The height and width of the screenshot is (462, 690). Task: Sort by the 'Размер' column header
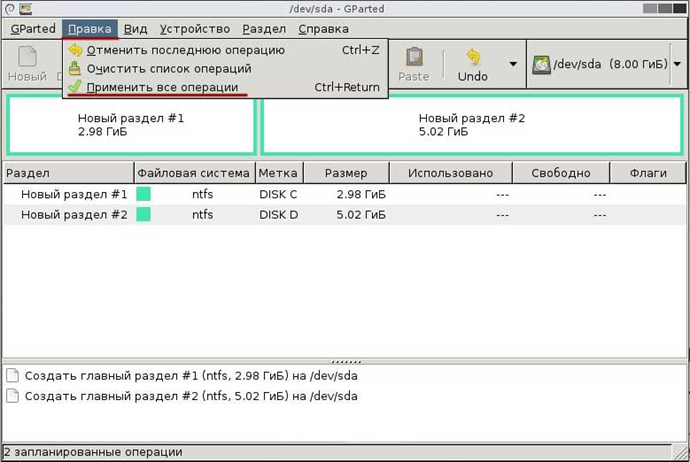pos(345,173)
